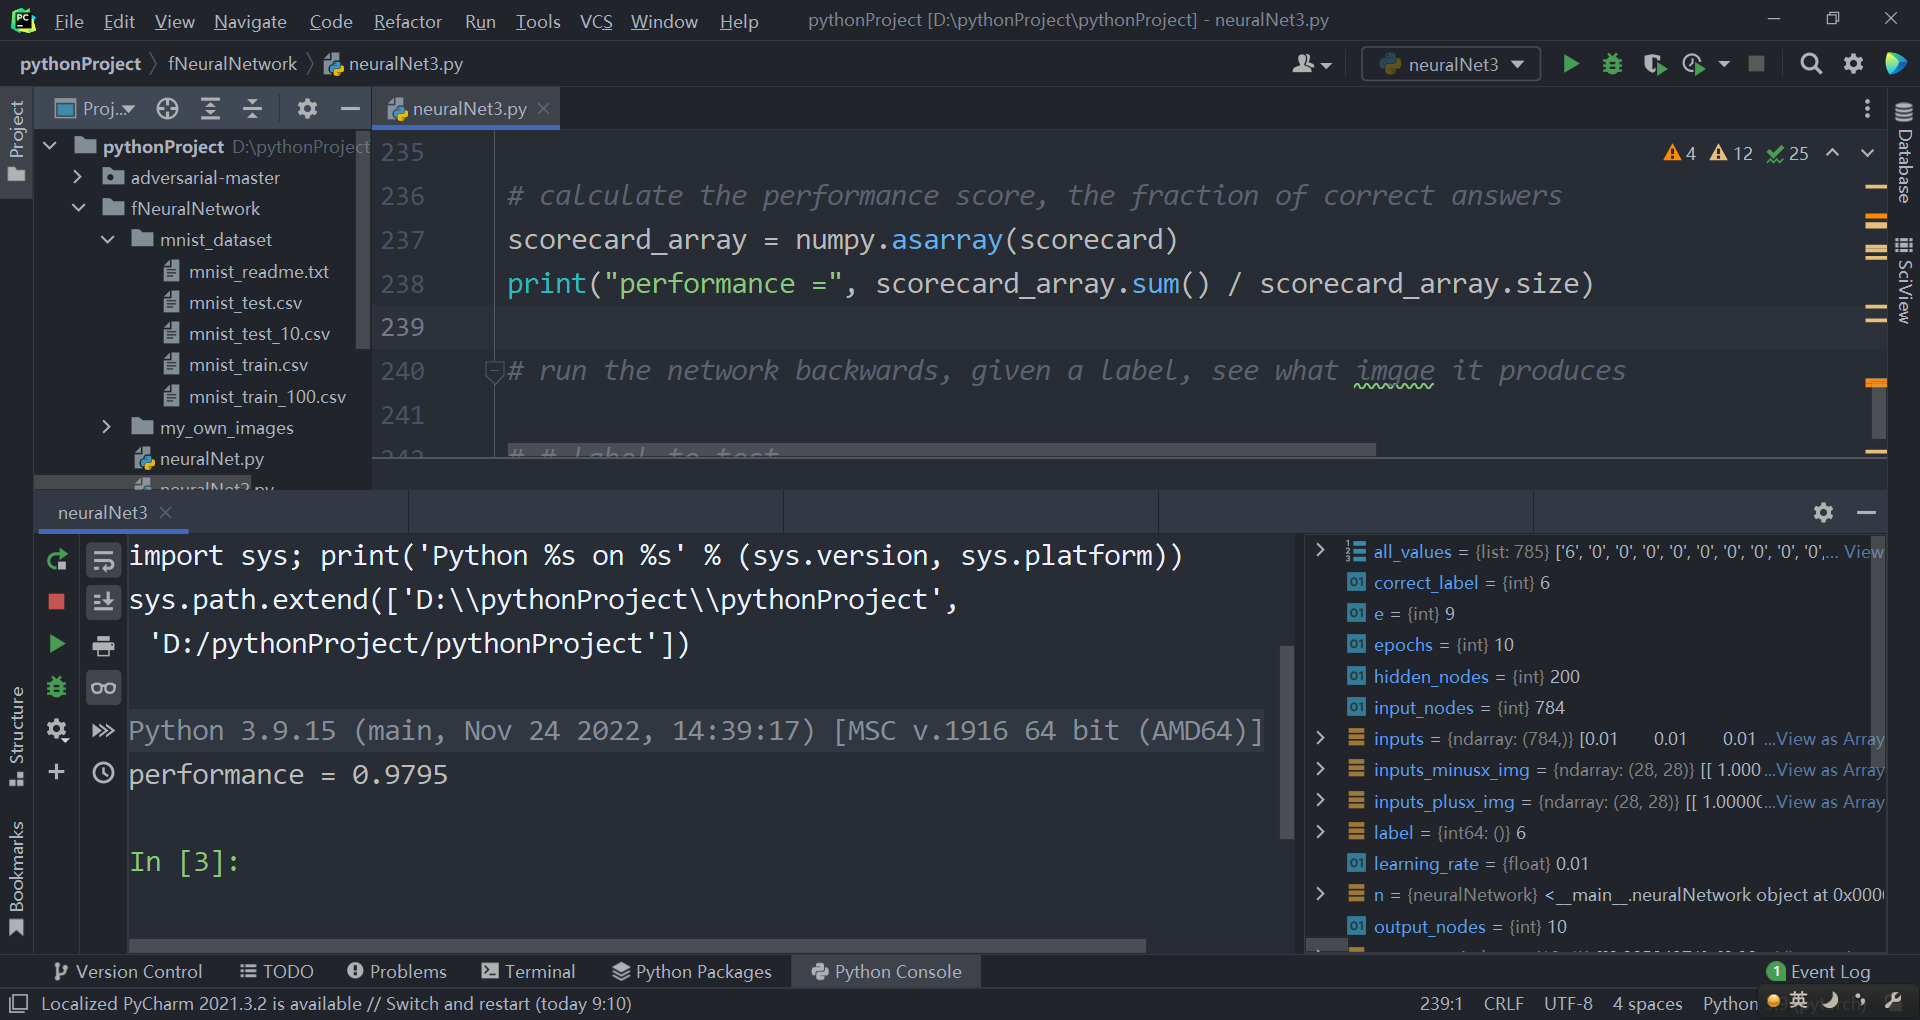1920x1020 pixels.
Task: Open console tool window gear settings
Action: point(1823,512)
